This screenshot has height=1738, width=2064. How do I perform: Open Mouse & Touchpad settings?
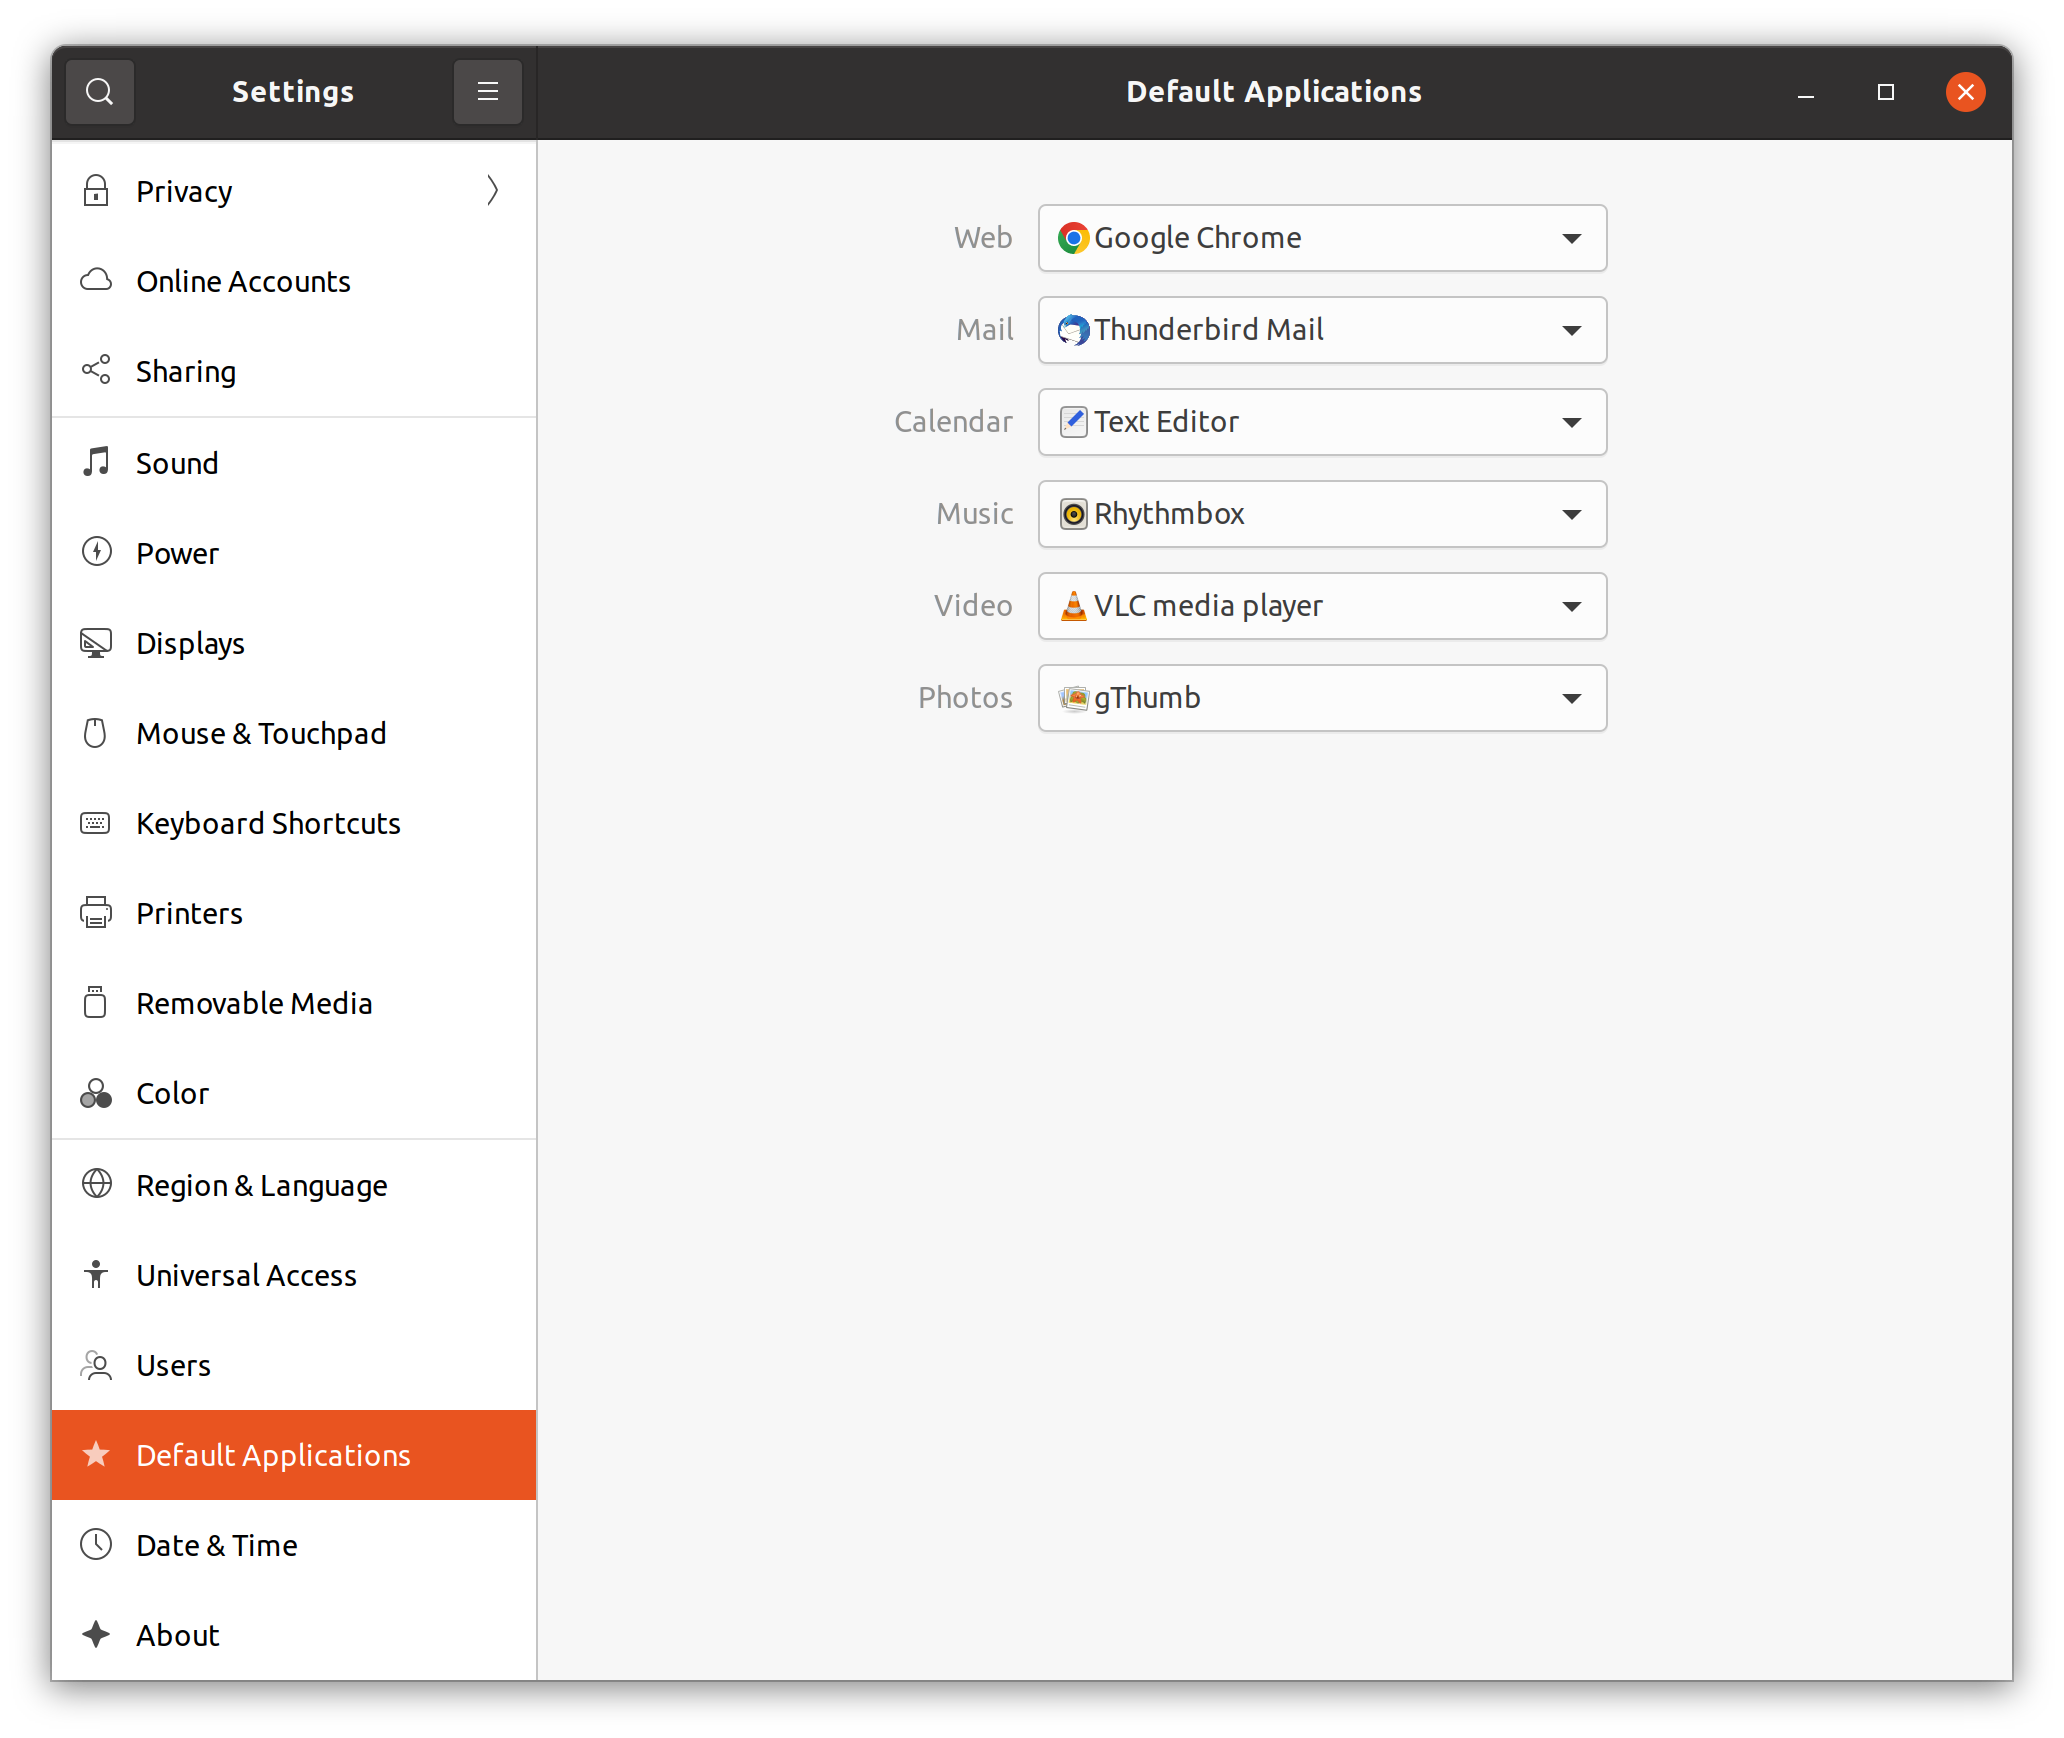[x=261, y=733]
